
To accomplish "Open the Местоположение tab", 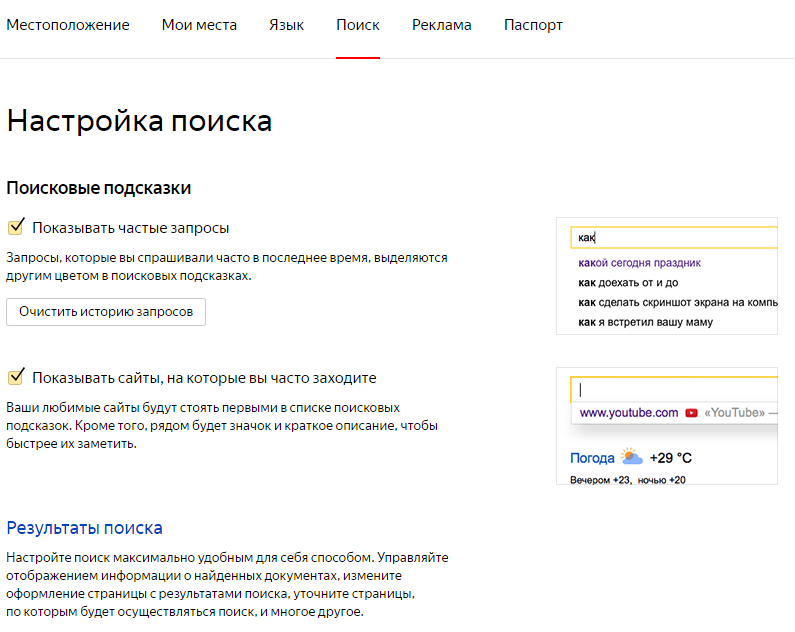I will point(68,25).
